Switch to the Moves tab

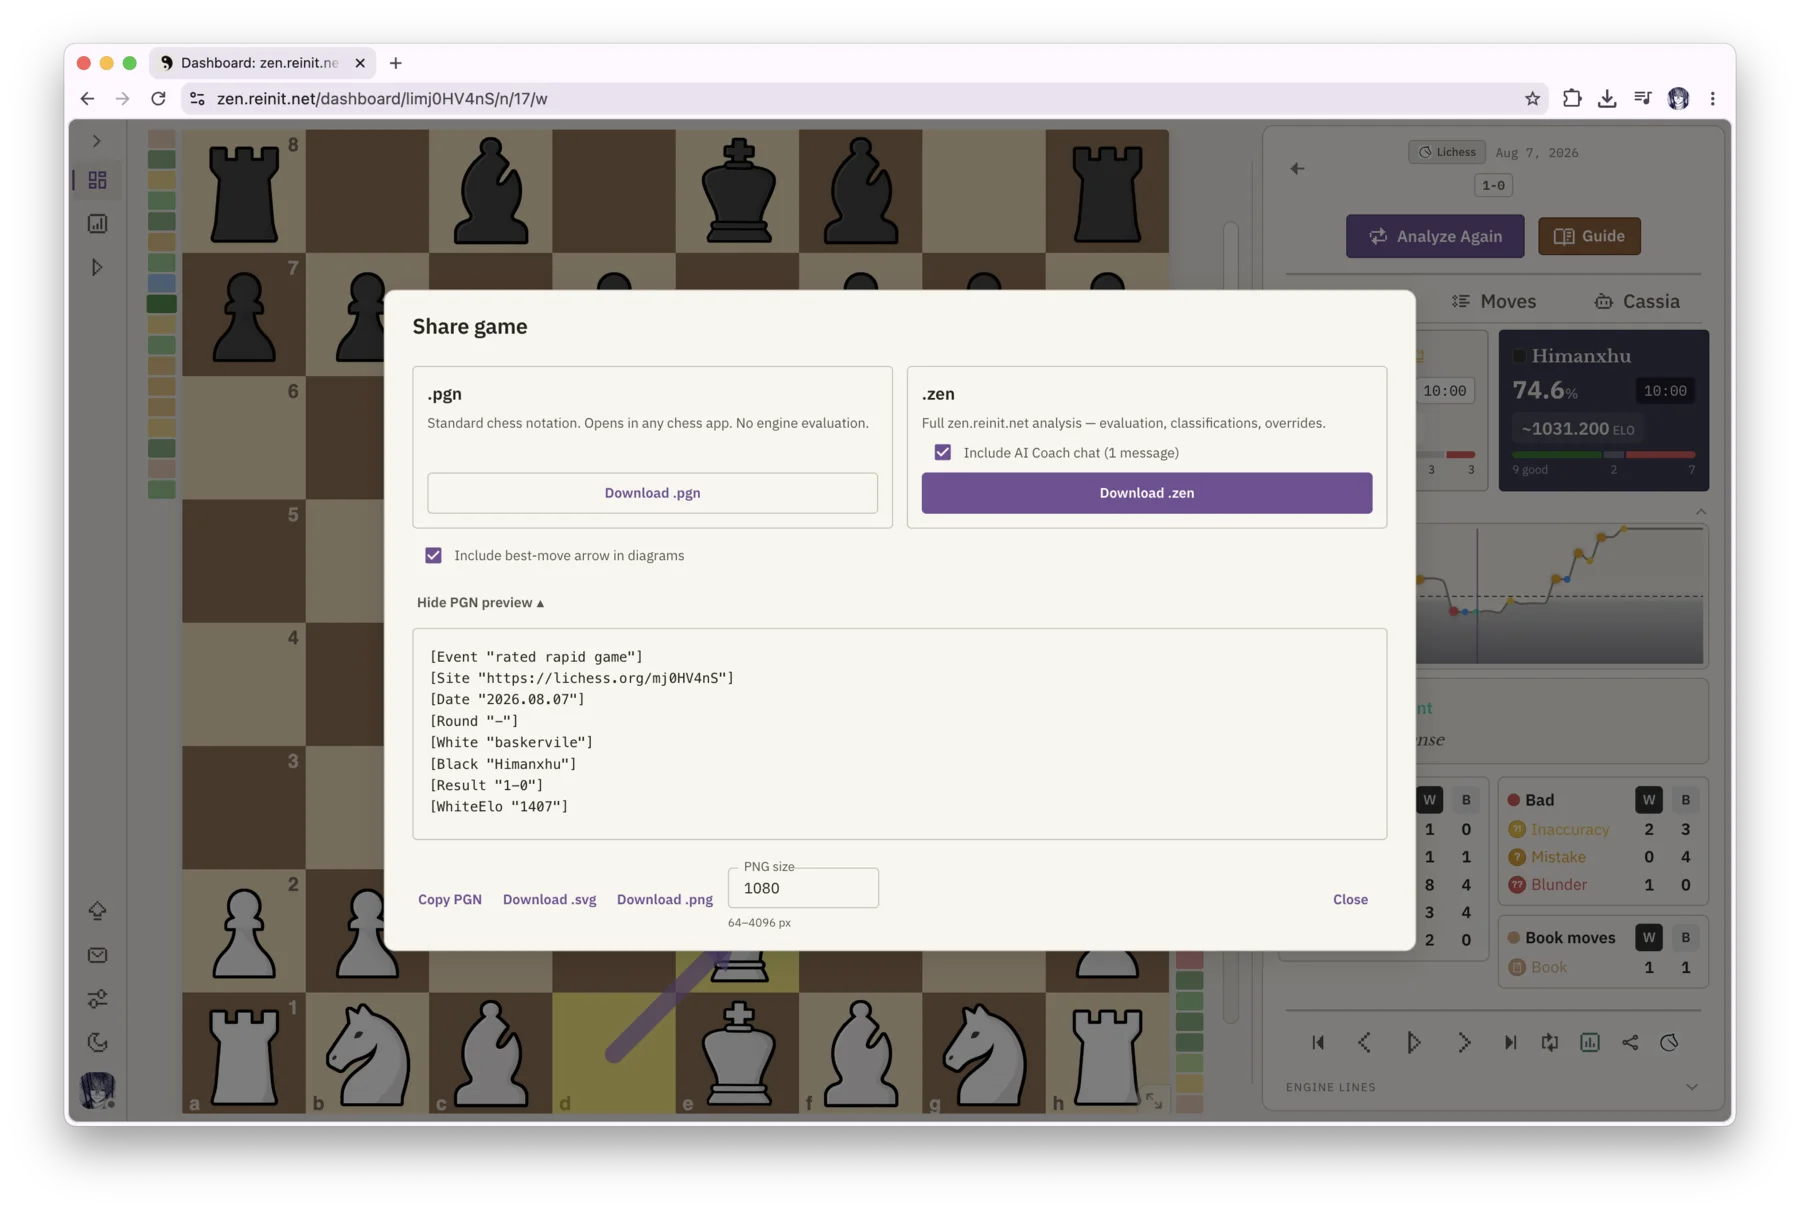coord(1494,301)
